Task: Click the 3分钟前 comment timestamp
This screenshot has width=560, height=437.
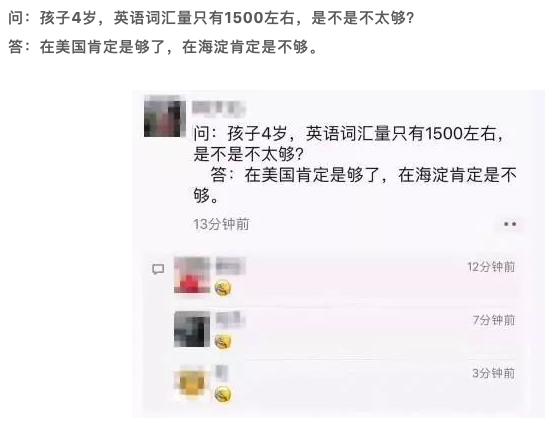Action: [494, 373]
